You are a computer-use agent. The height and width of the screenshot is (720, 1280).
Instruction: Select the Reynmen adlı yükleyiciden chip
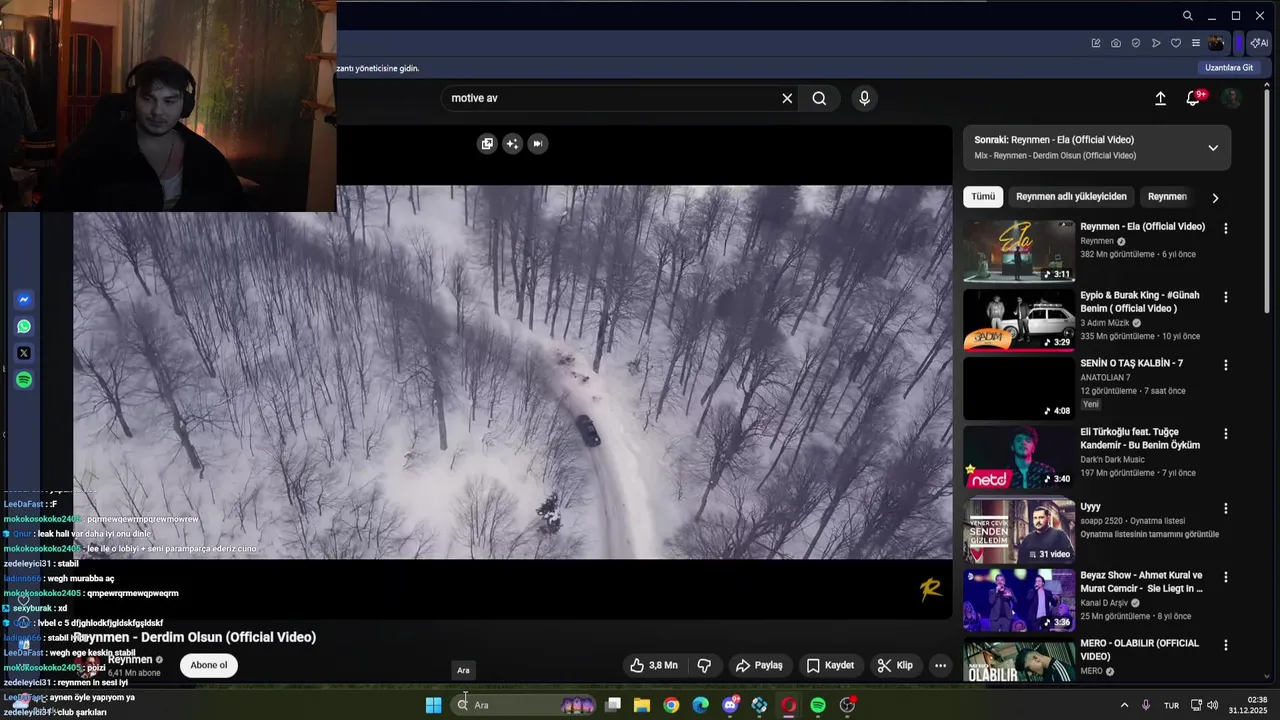[x=1071, y=197]
